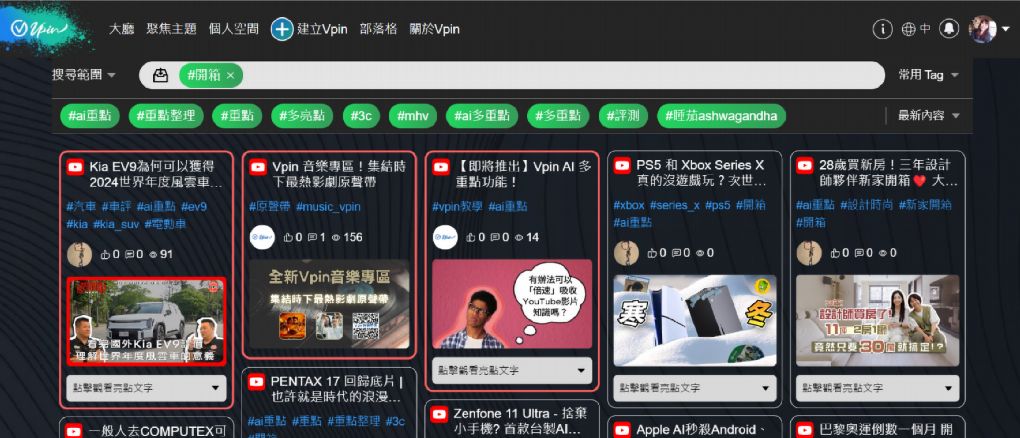The width and height of the screenshot is (1020, 438).
Task: Like the Vpin 音樂專區 card thumbs-up
Action: coord(289,238)
